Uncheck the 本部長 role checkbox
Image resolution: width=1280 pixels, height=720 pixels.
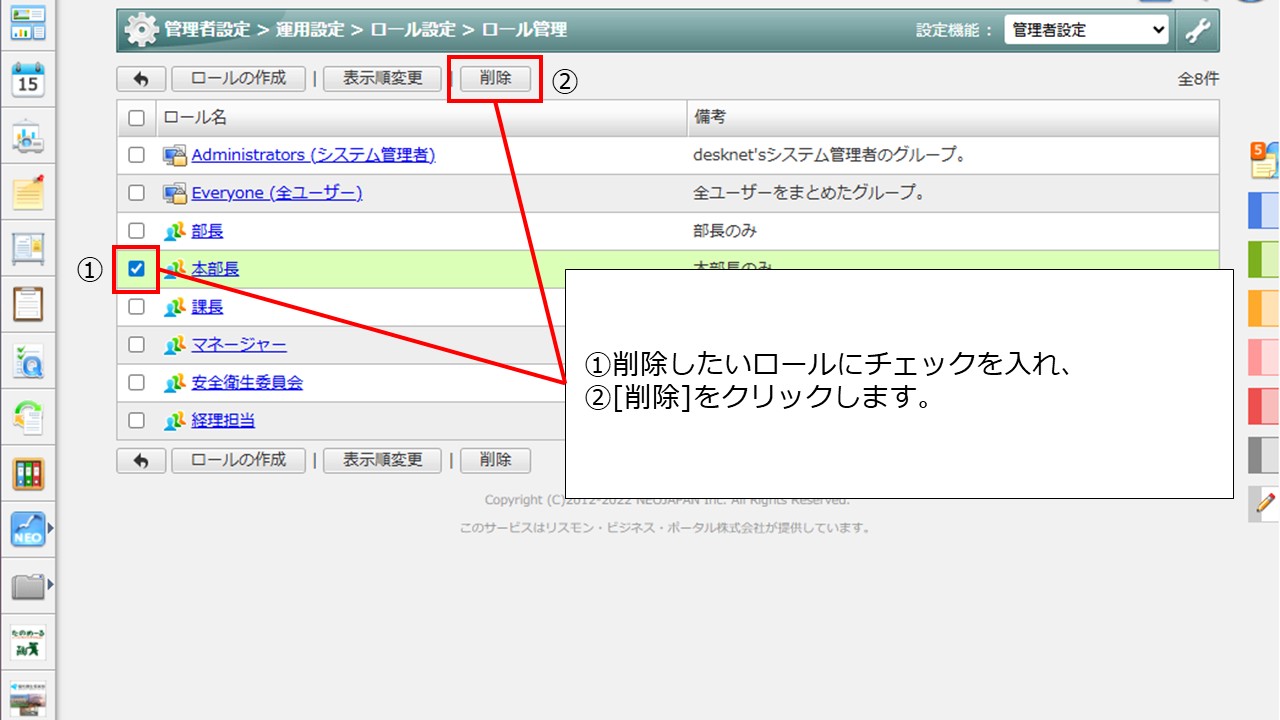point(137,269)
